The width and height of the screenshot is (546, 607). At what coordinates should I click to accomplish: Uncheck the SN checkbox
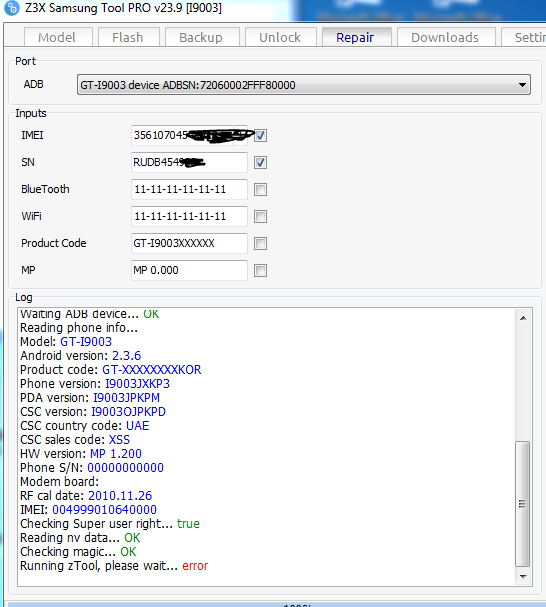(x=260, y=163)
